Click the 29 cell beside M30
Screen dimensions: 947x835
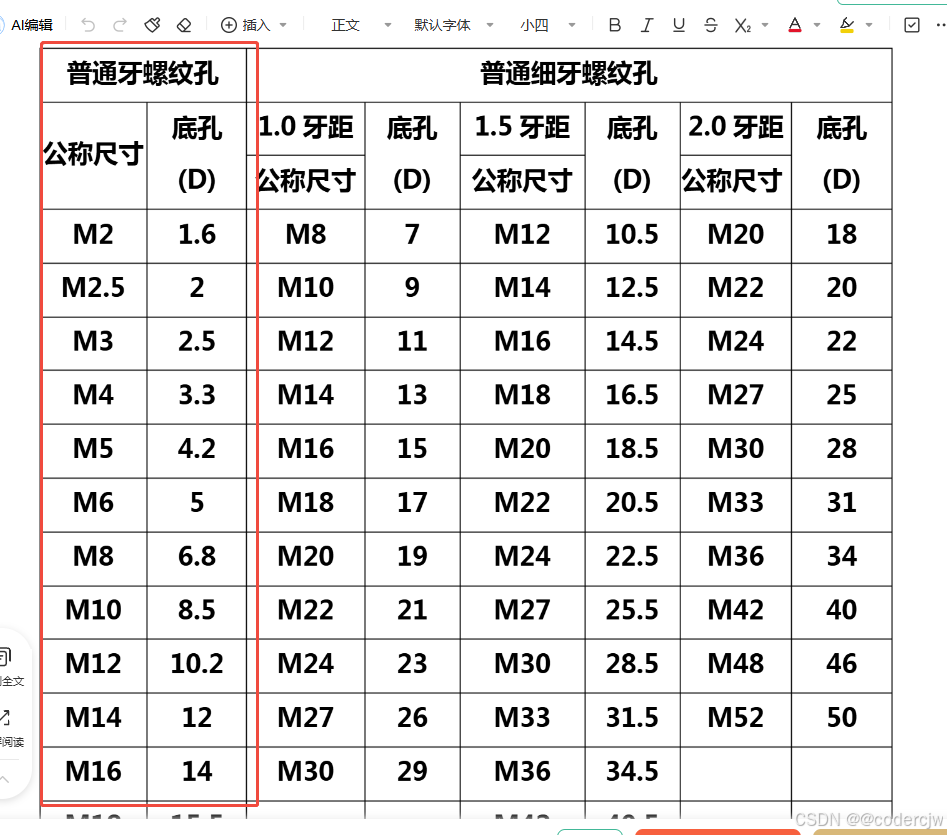pos(413,772)
